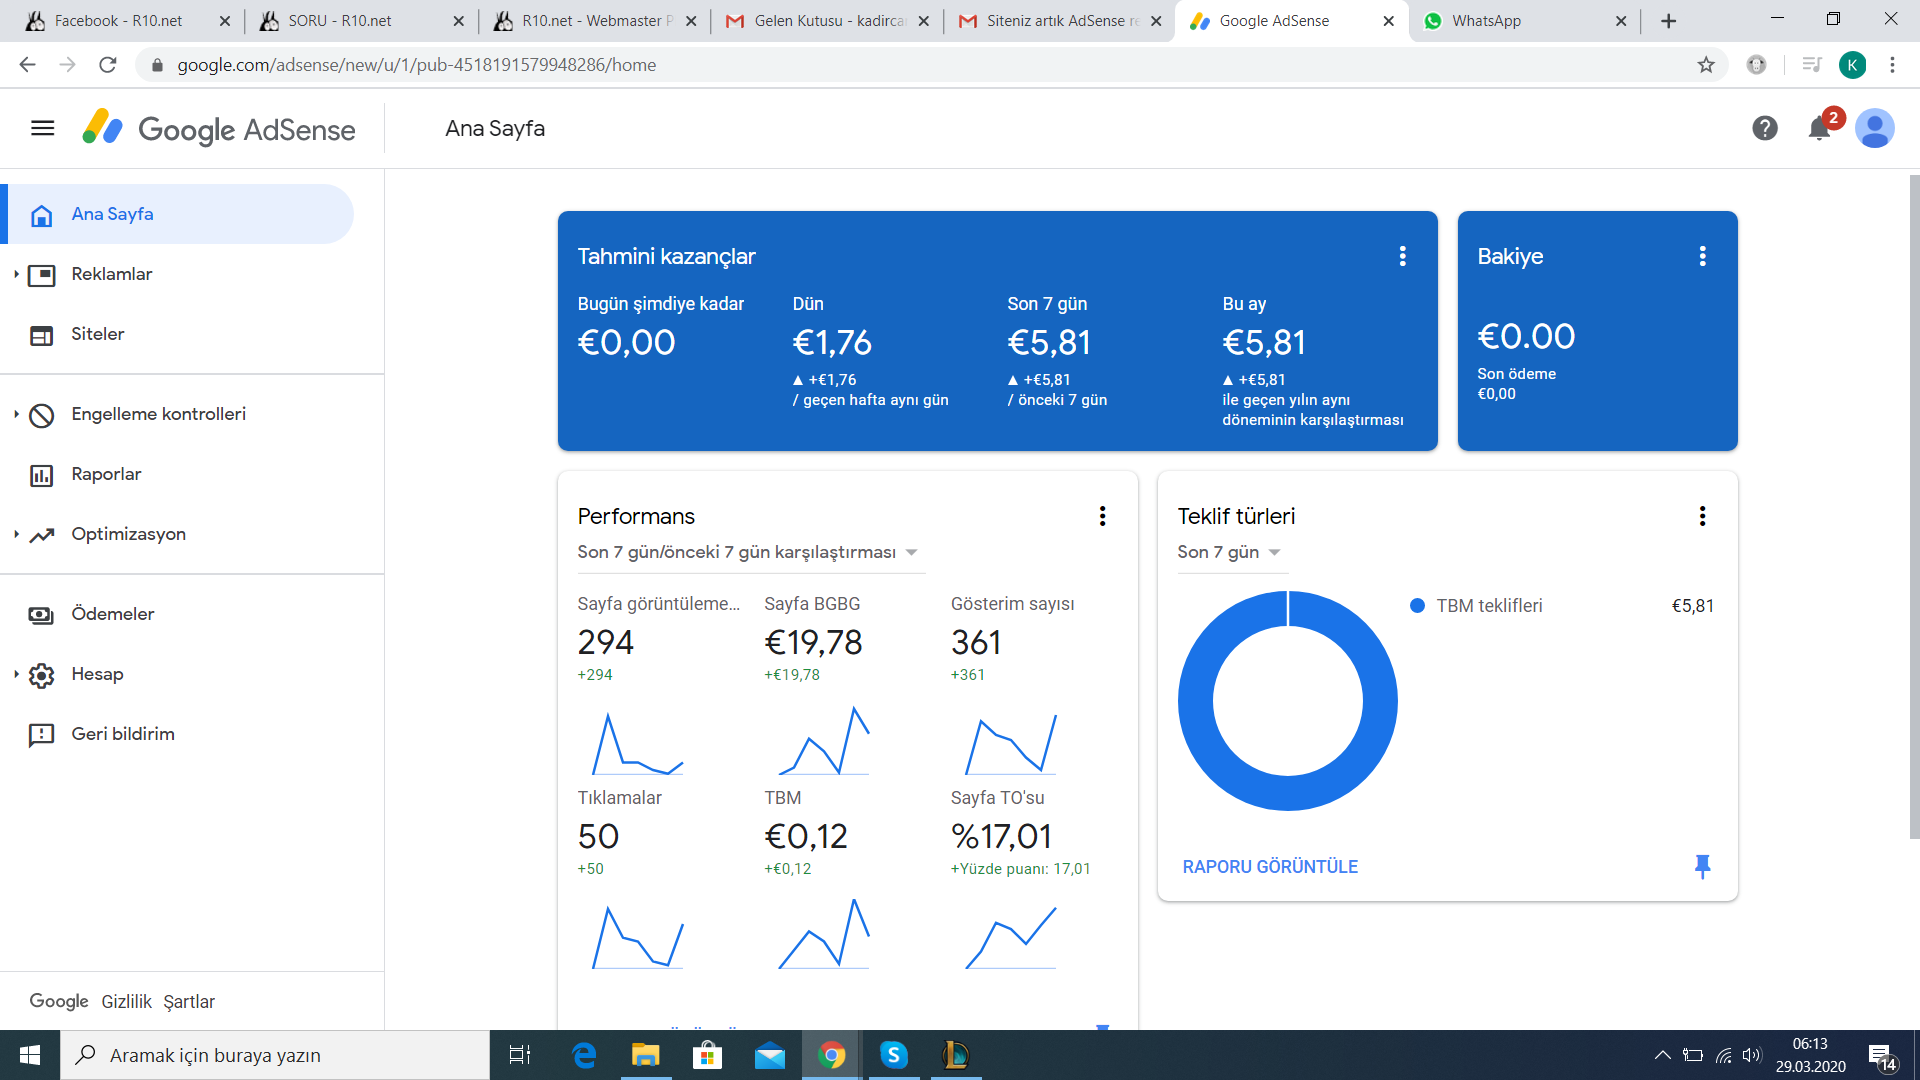Go back to previous page
The height and width of the screenshot is (1080, 1920).
click(x=27, y=65)
